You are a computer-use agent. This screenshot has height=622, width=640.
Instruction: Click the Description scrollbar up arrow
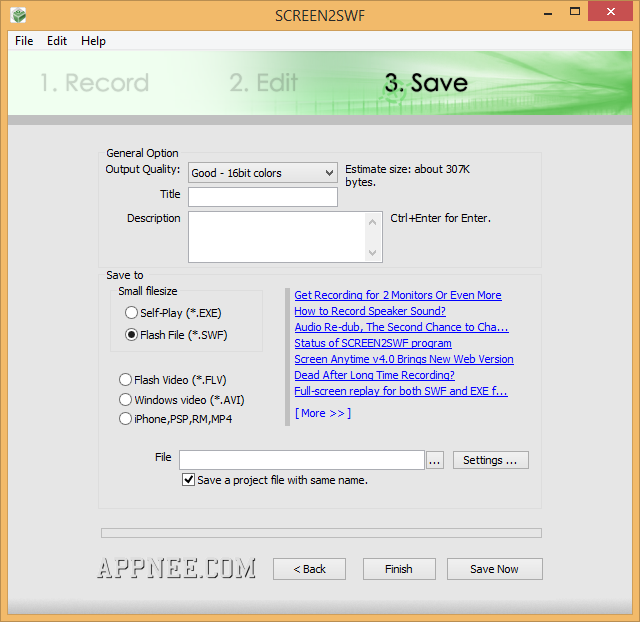[x=372, y=222]
